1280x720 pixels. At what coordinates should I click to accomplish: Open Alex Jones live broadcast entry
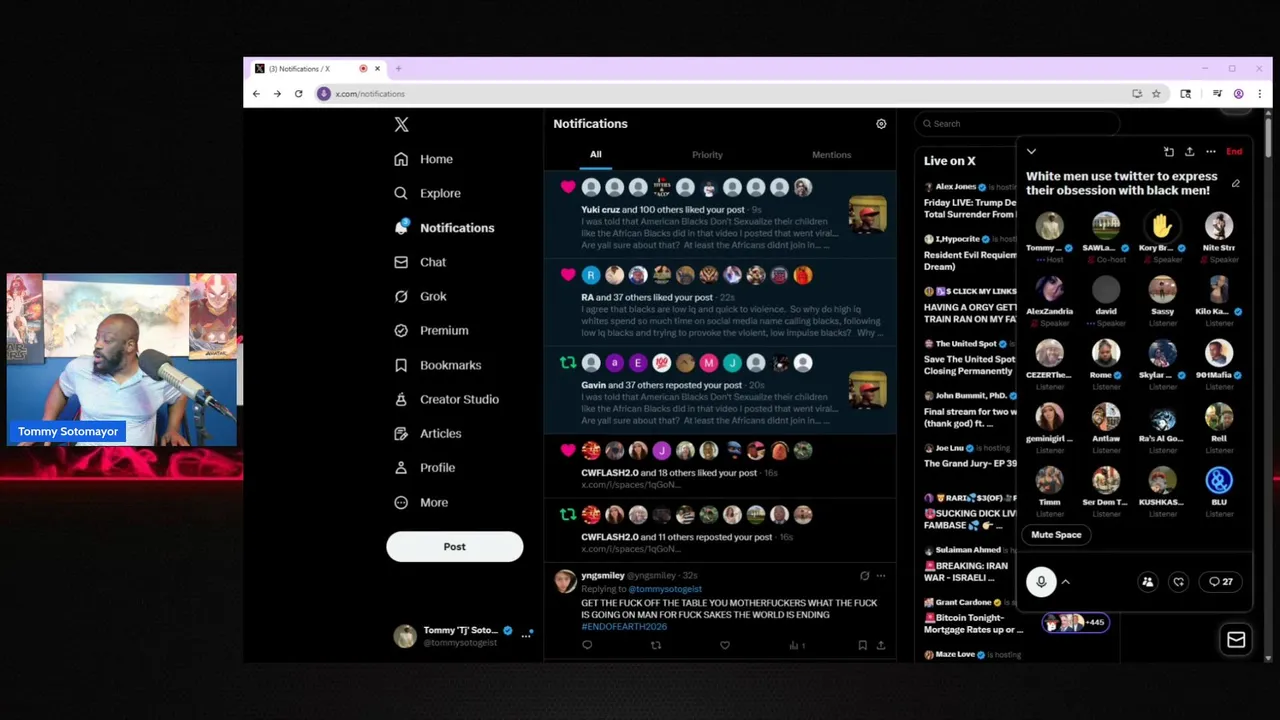(968, 201)
